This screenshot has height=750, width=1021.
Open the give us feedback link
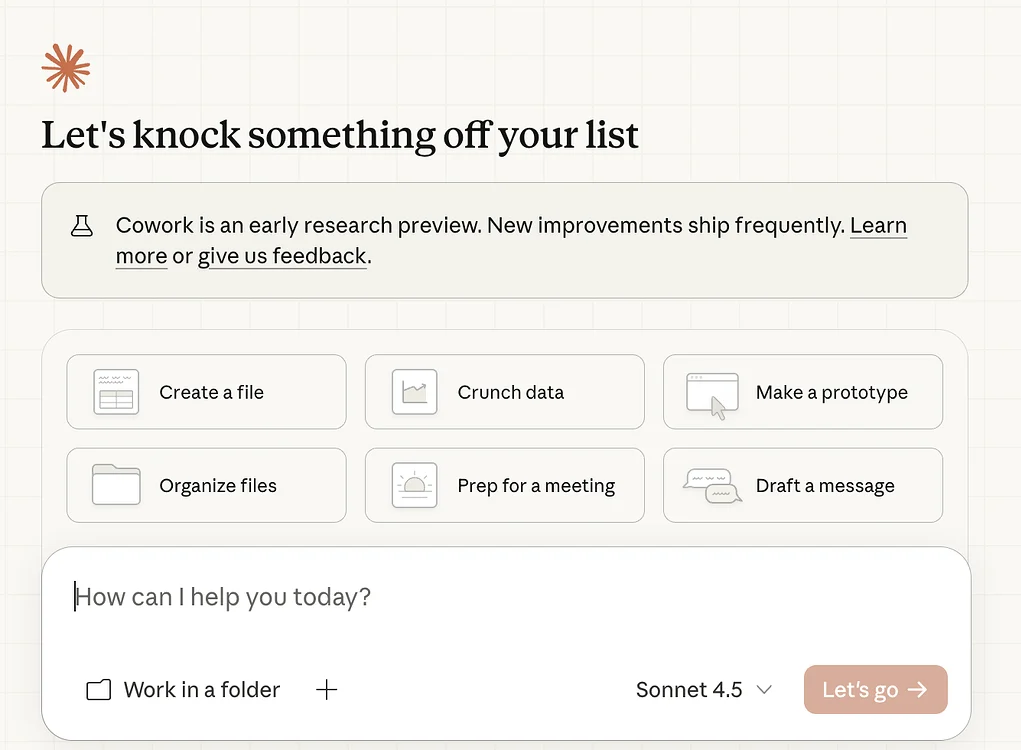point(282,256)
